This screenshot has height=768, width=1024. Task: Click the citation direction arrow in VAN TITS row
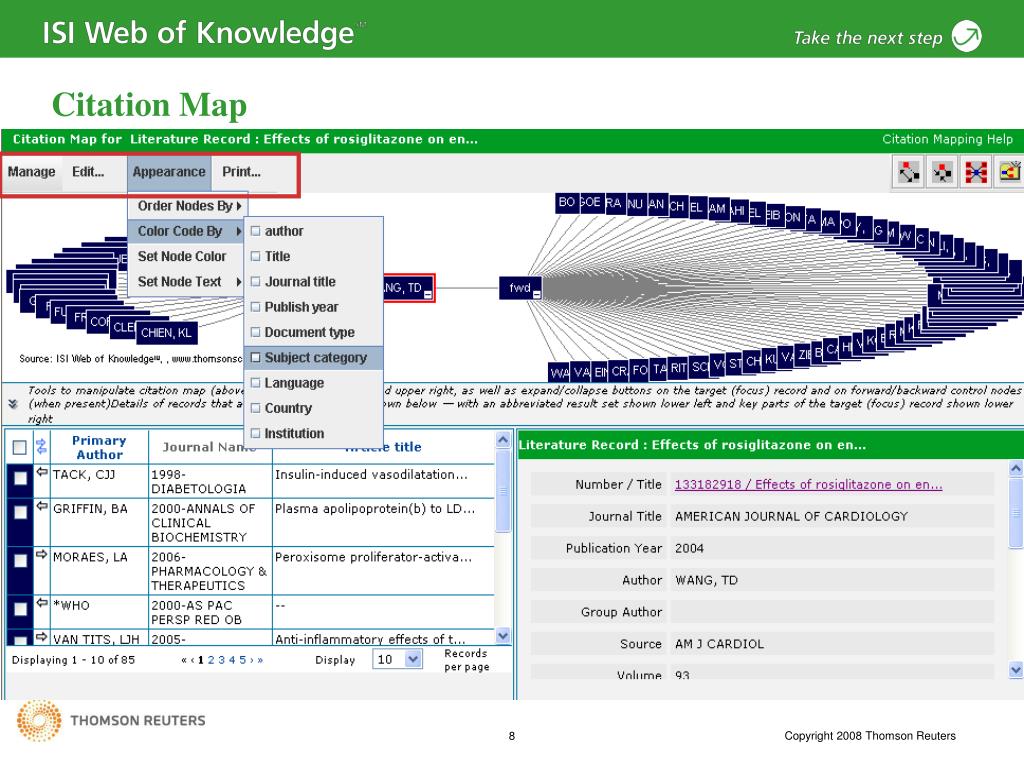[42, 637]
